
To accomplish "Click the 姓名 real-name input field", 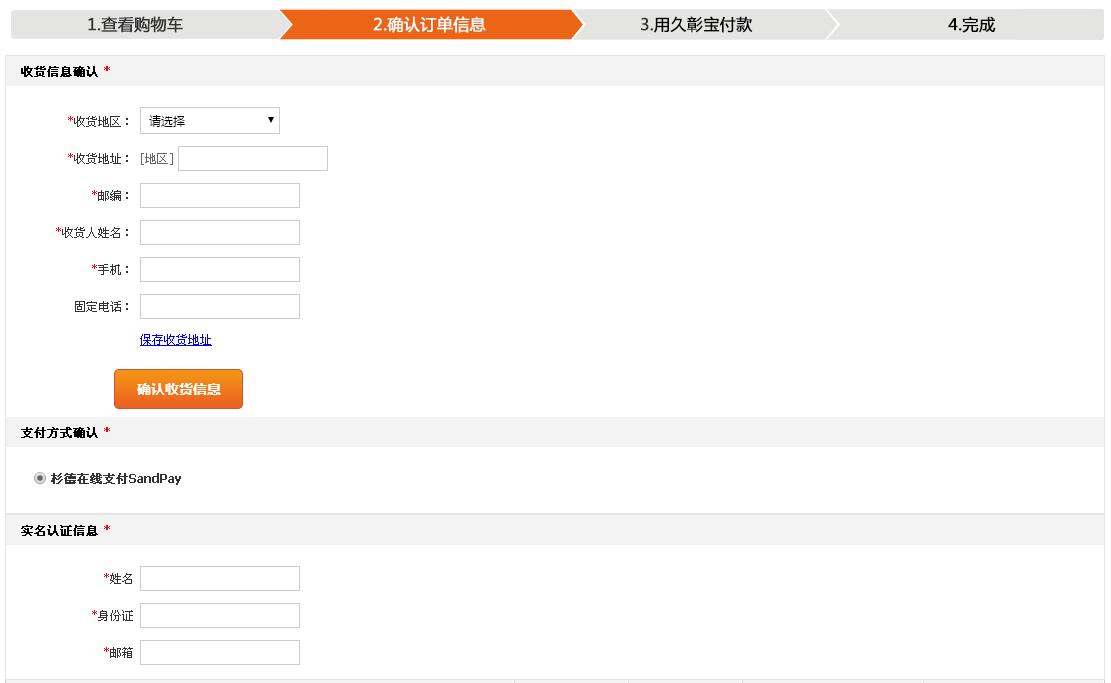I will 220,578.
